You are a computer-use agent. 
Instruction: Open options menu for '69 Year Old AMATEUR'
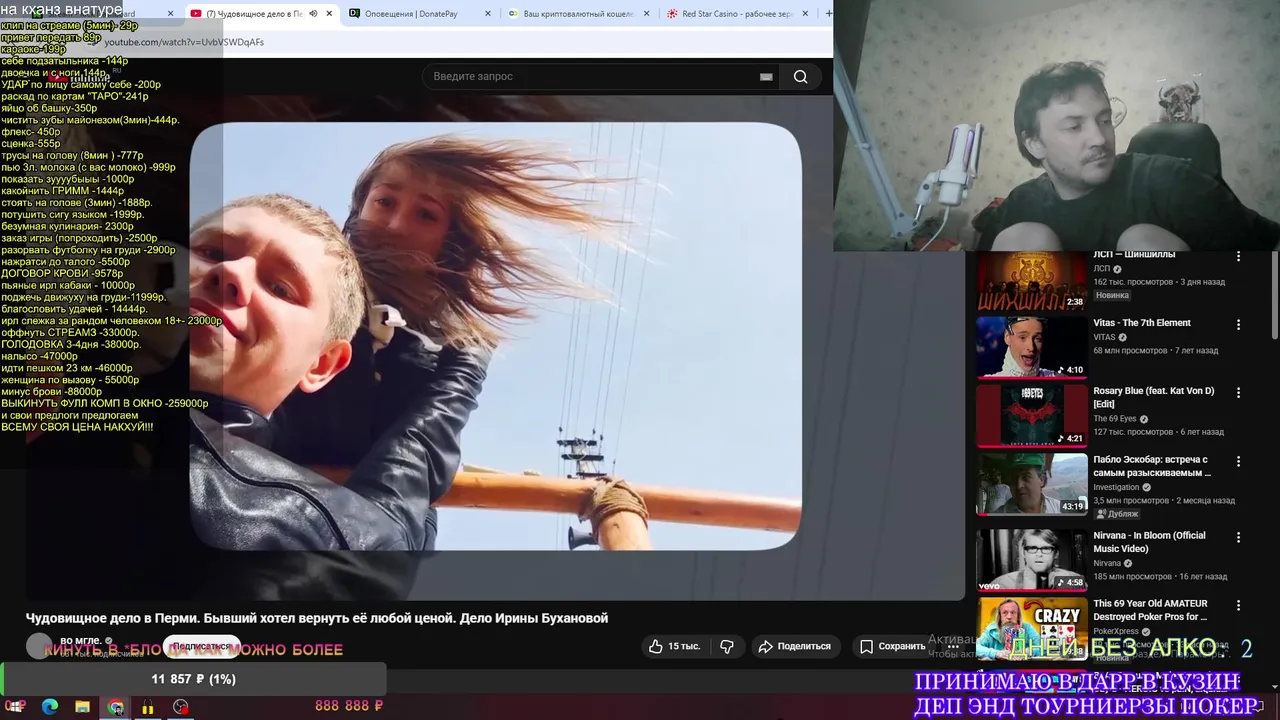tap(1238, 605)
